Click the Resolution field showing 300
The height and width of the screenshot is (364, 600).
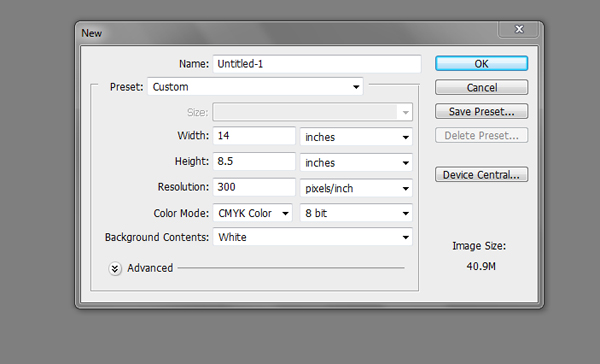254,187
